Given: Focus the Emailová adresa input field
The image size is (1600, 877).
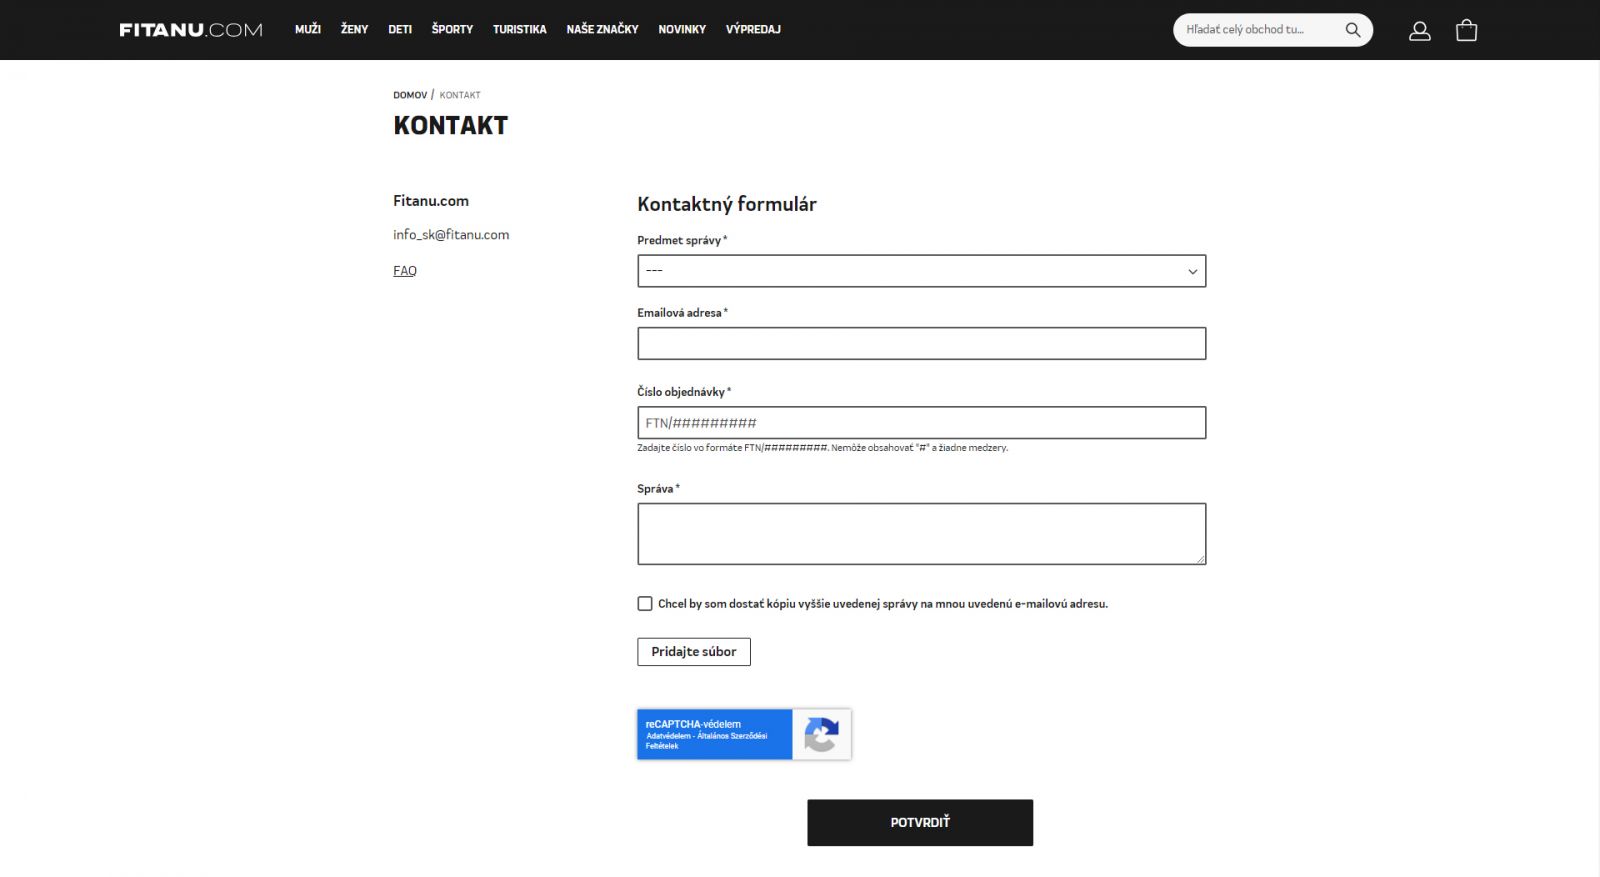Looking at the screenshot, I should (x=921, y=344).
